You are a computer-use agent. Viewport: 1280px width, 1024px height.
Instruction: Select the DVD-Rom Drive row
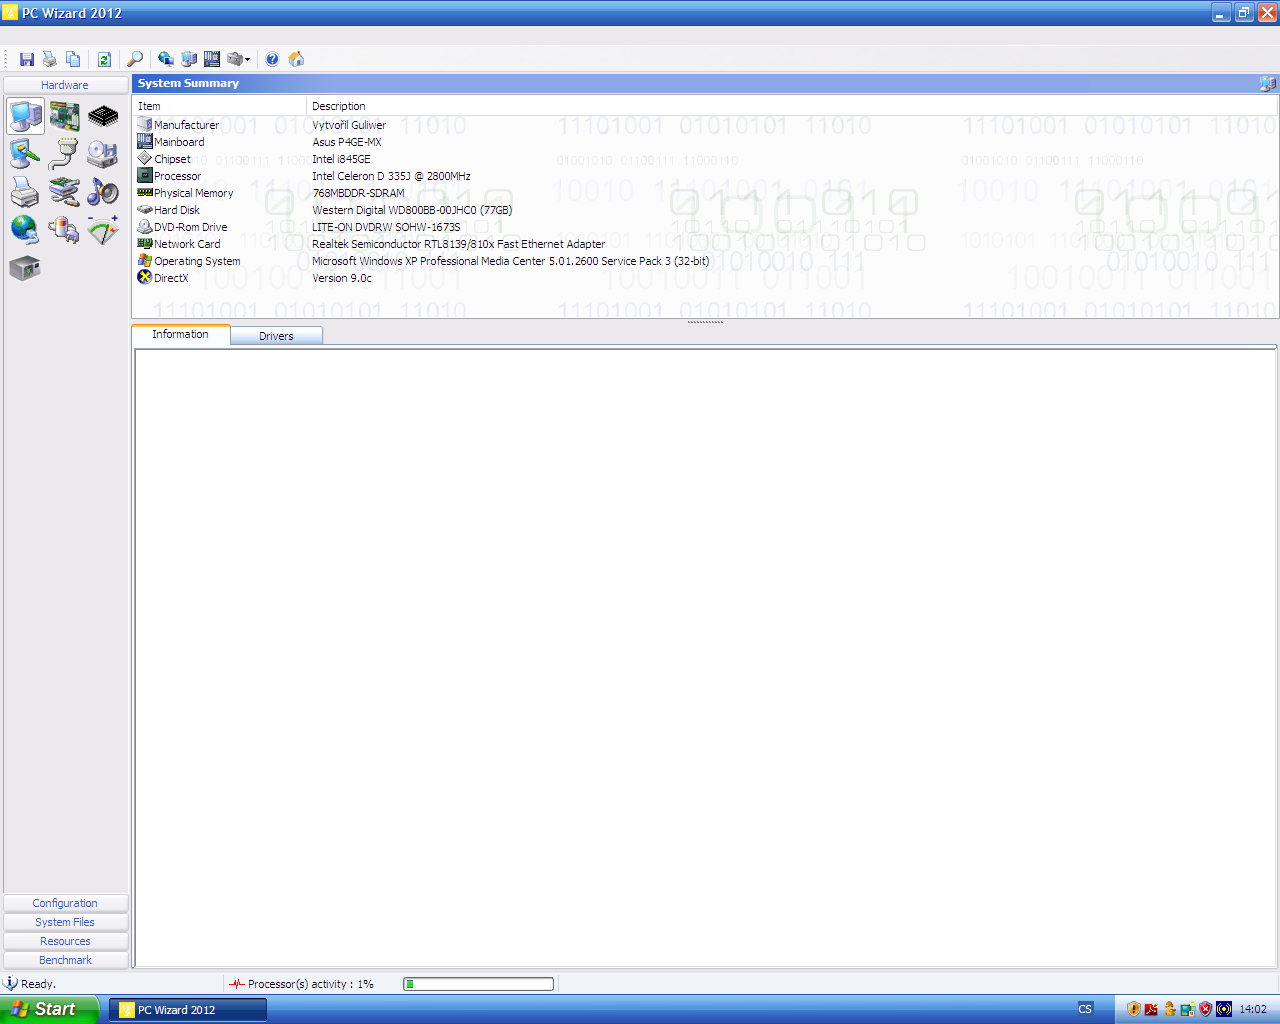click(x=705, y=227)
